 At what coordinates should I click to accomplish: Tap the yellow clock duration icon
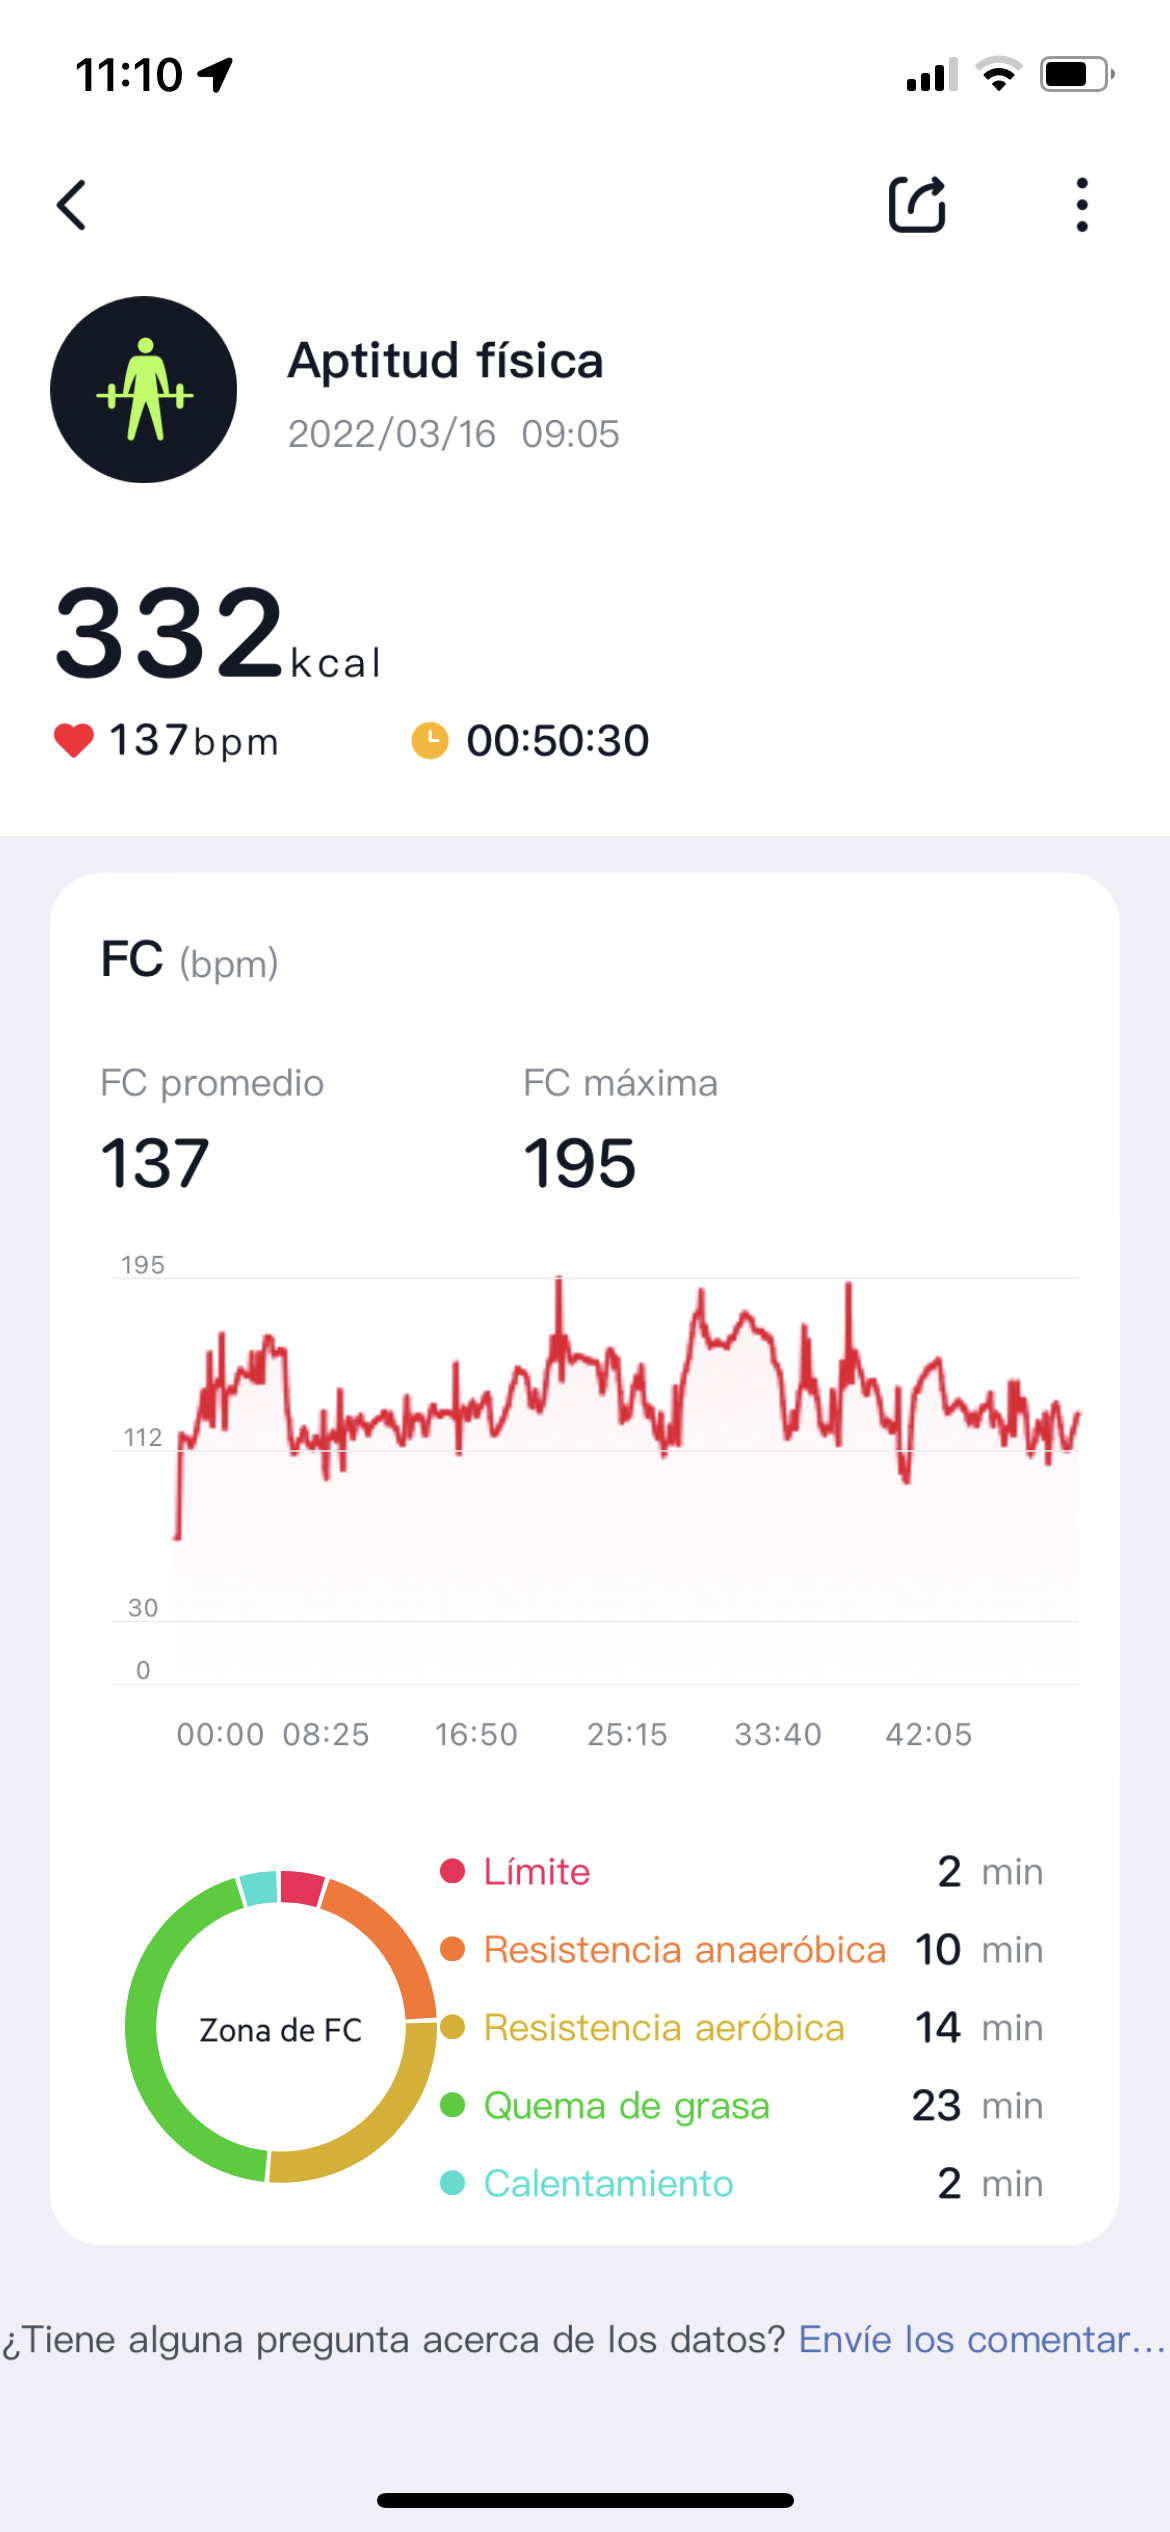430,741
